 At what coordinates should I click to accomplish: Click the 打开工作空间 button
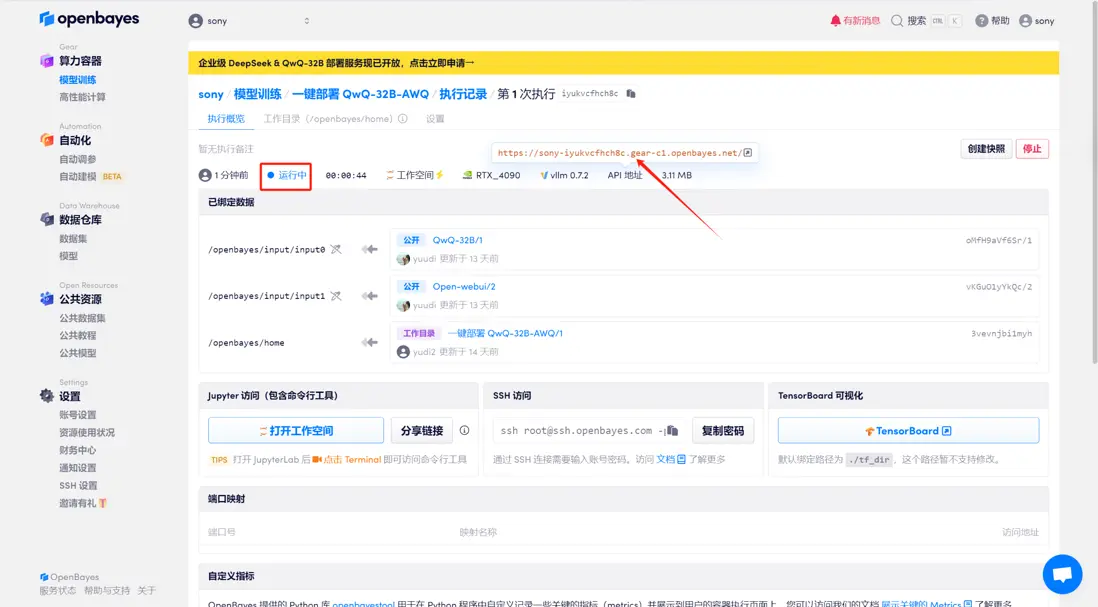296,431
